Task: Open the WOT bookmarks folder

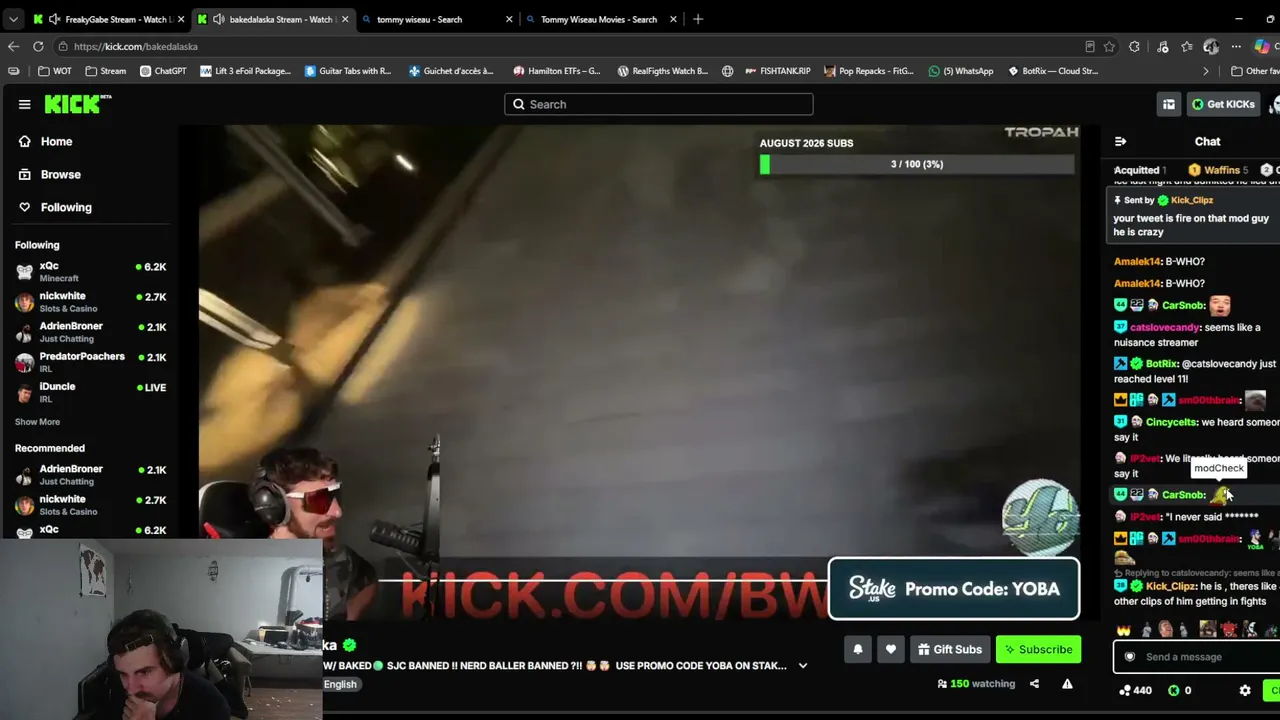Action: pyautogui.click(x=55, y=71)
